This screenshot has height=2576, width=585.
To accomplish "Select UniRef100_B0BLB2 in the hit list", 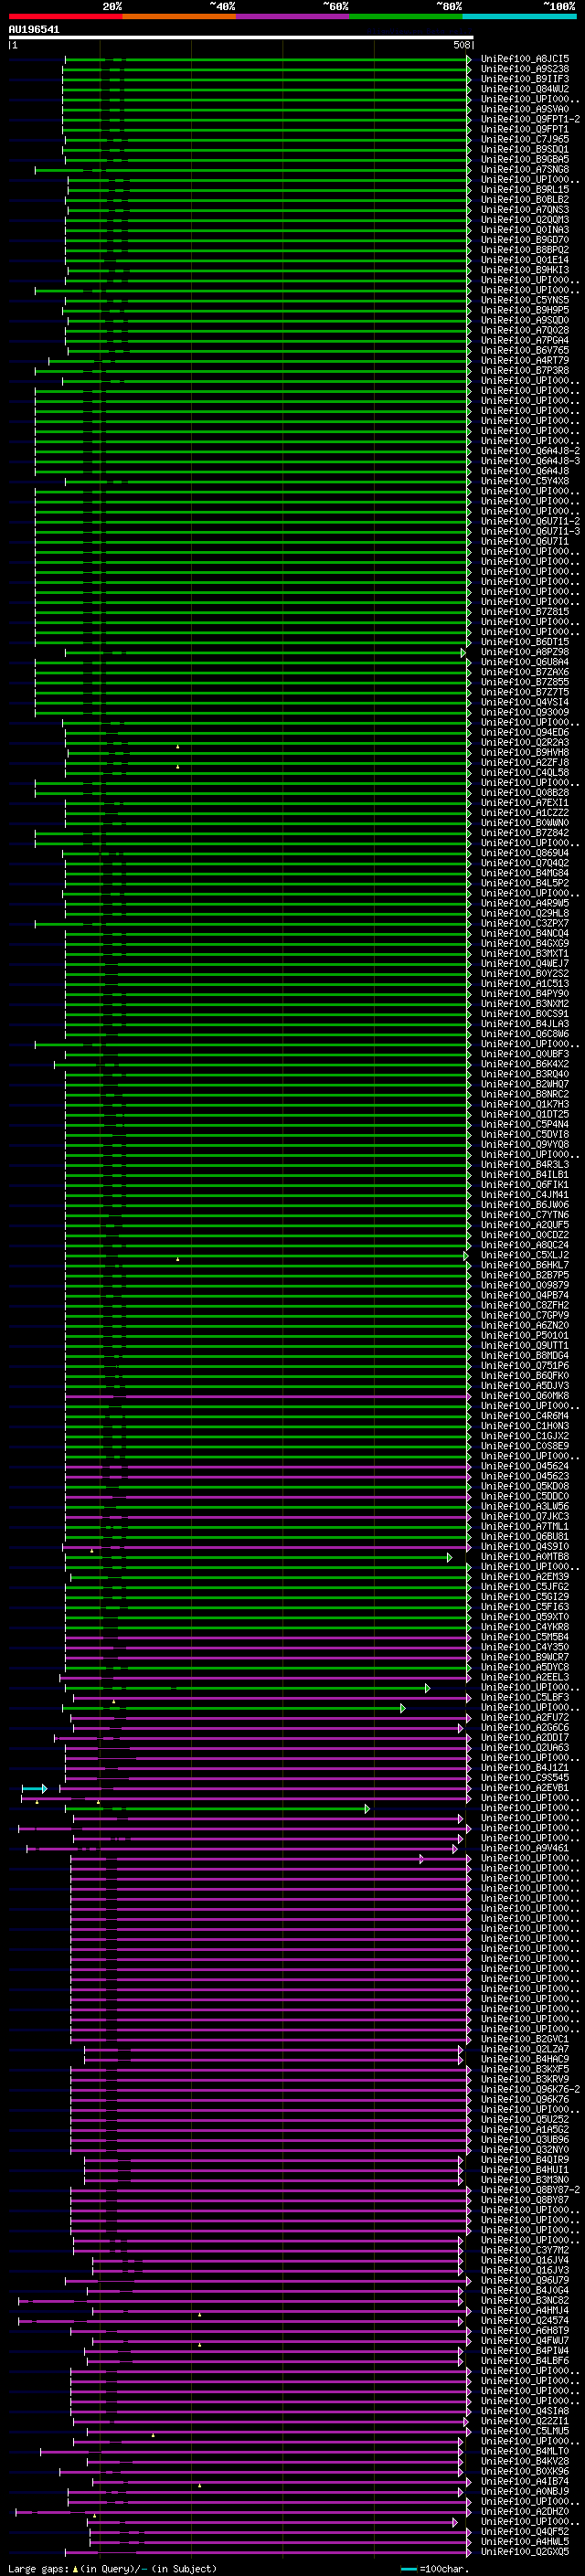I will [524, 199].
